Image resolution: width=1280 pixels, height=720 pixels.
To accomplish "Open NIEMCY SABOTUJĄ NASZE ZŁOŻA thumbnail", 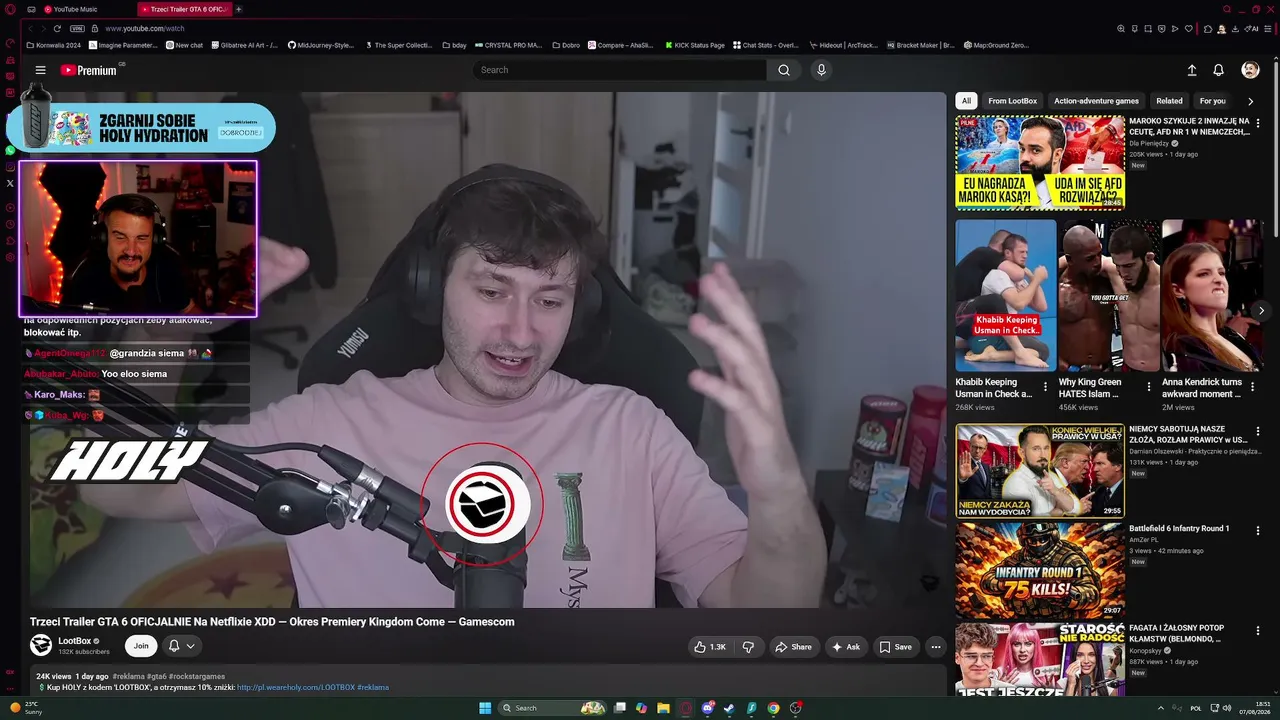I will [1040, 470].
